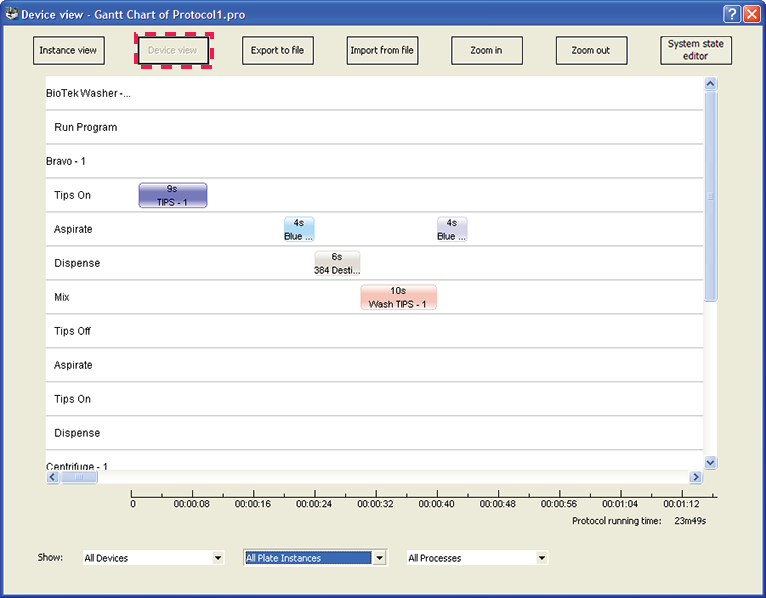Click the horizontal scrollbar left arrow
The height and width of the screenshot is (598, 766).
[53, 478]
